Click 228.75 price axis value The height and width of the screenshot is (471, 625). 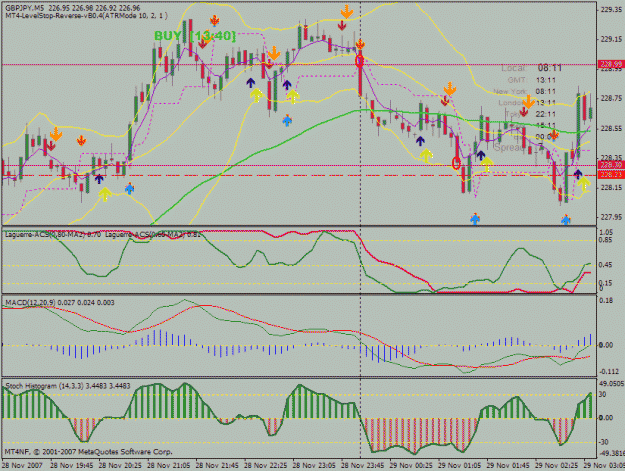611,98
